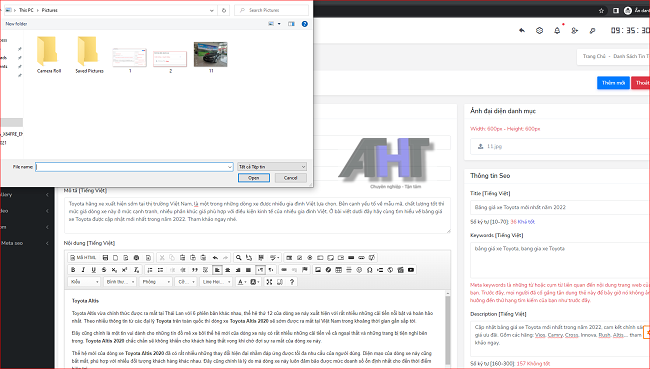Expand the Meta seo sidebar menu
The height and width of the screenshot is (369, 650).
click(25, 243)
